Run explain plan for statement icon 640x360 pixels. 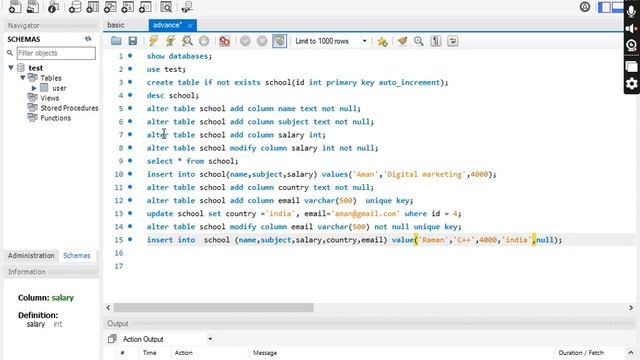pyautogui.click(x=187, y=41)
